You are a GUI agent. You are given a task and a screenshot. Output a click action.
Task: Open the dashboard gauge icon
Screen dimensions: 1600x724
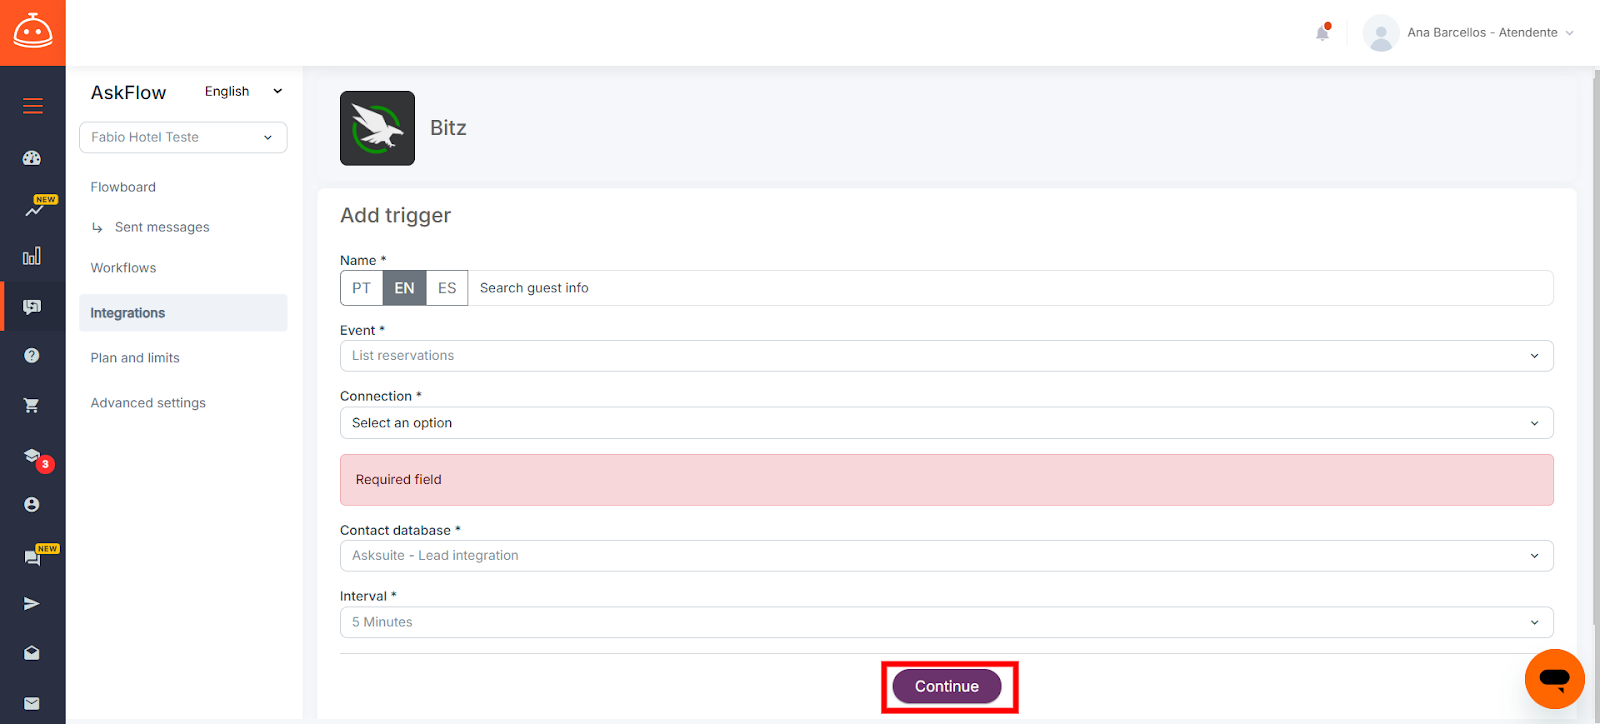tap(32, 158)
